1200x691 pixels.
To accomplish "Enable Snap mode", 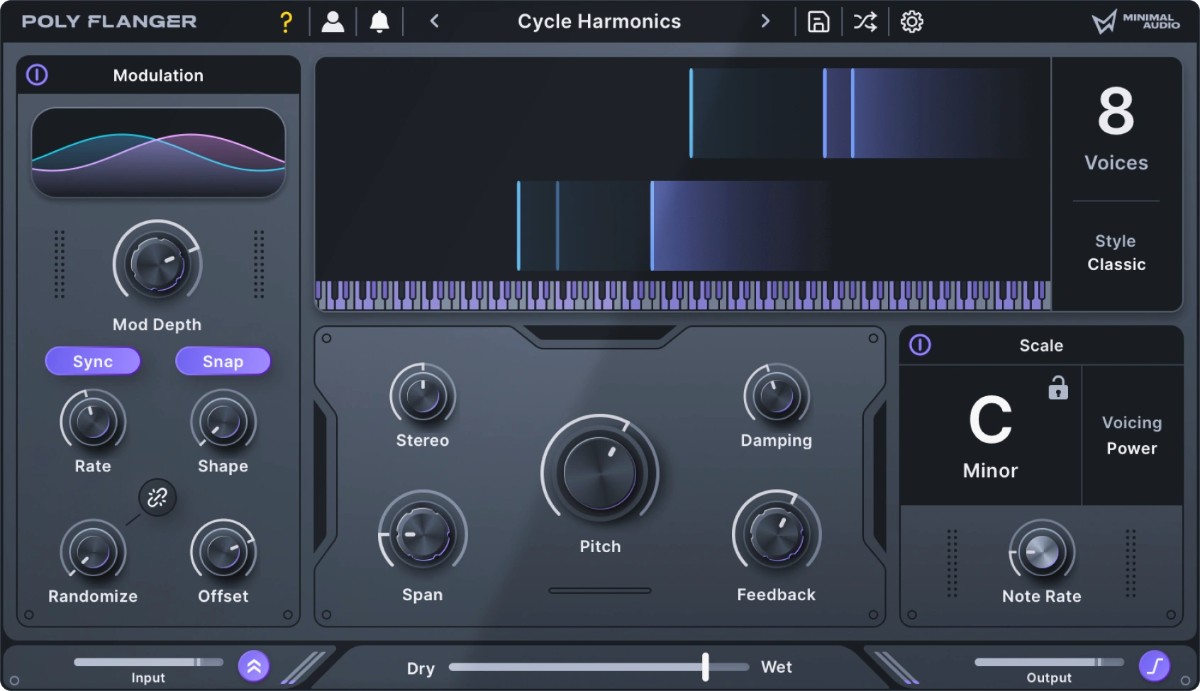I will [222, 361].
